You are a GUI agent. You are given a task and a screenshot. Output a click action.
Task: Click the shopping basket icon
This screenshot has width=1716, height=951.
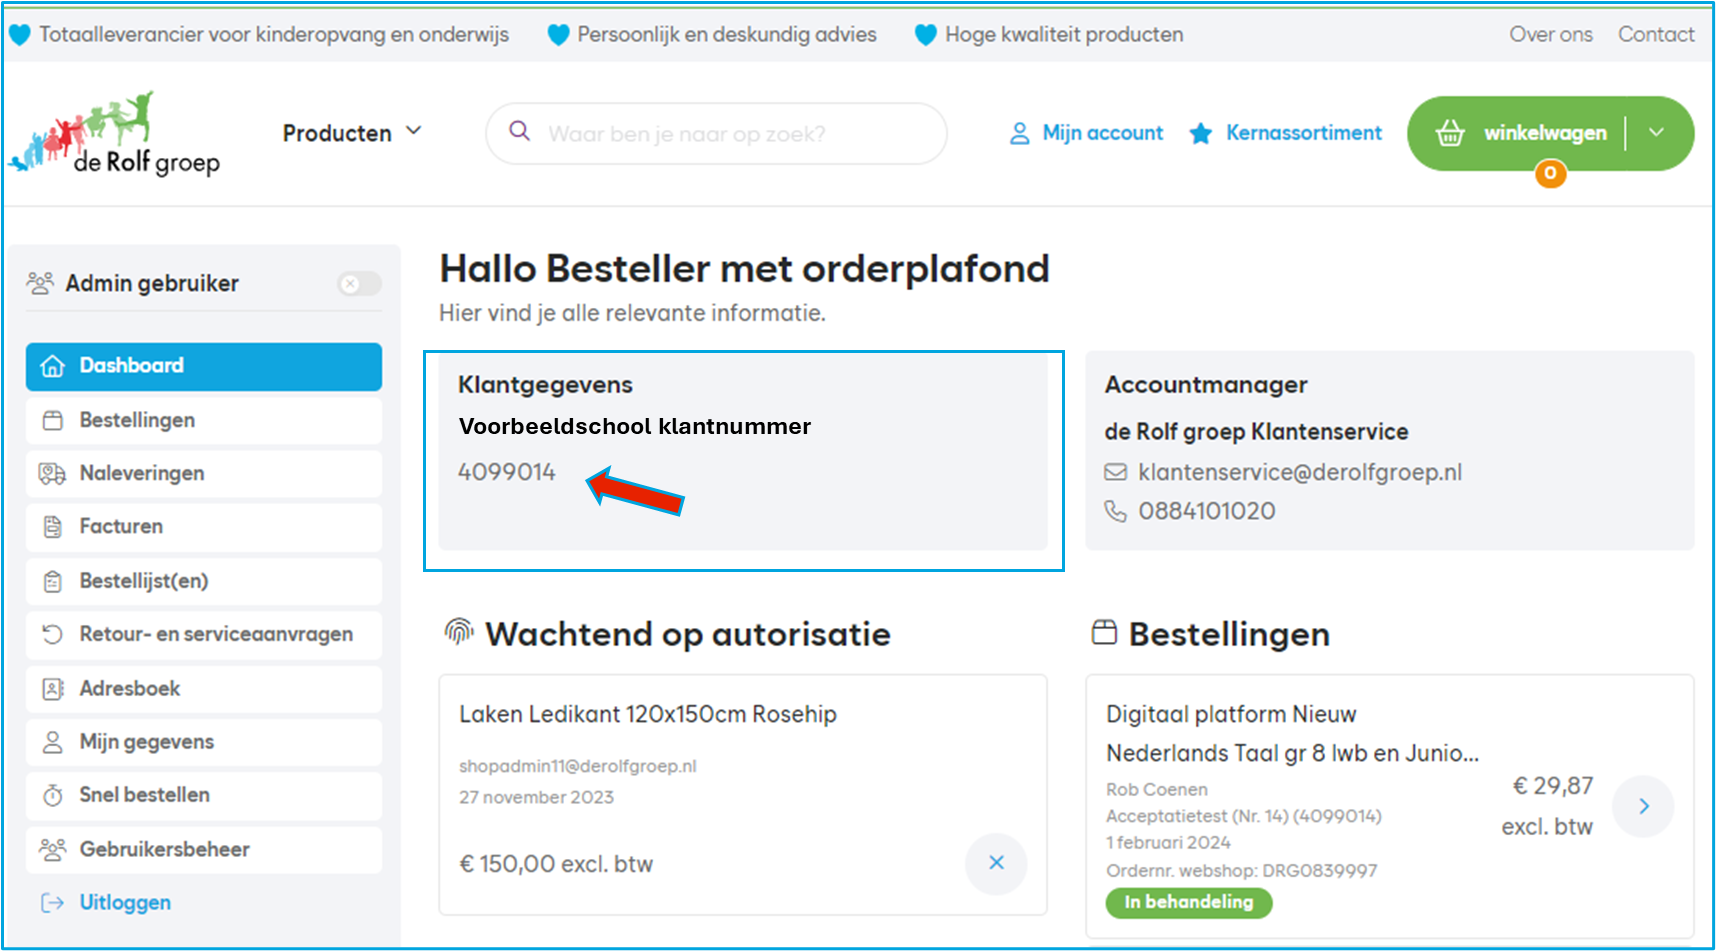point(1450,133)
